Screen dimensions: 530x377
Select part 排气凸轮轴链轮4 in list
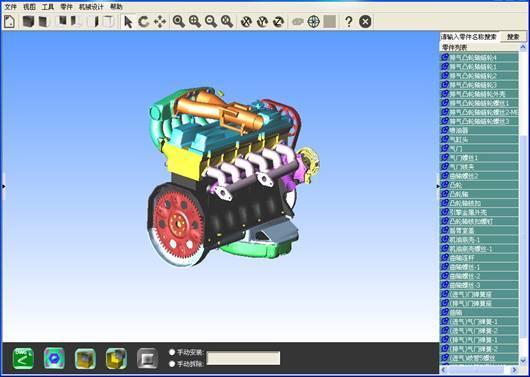[479, 57]
